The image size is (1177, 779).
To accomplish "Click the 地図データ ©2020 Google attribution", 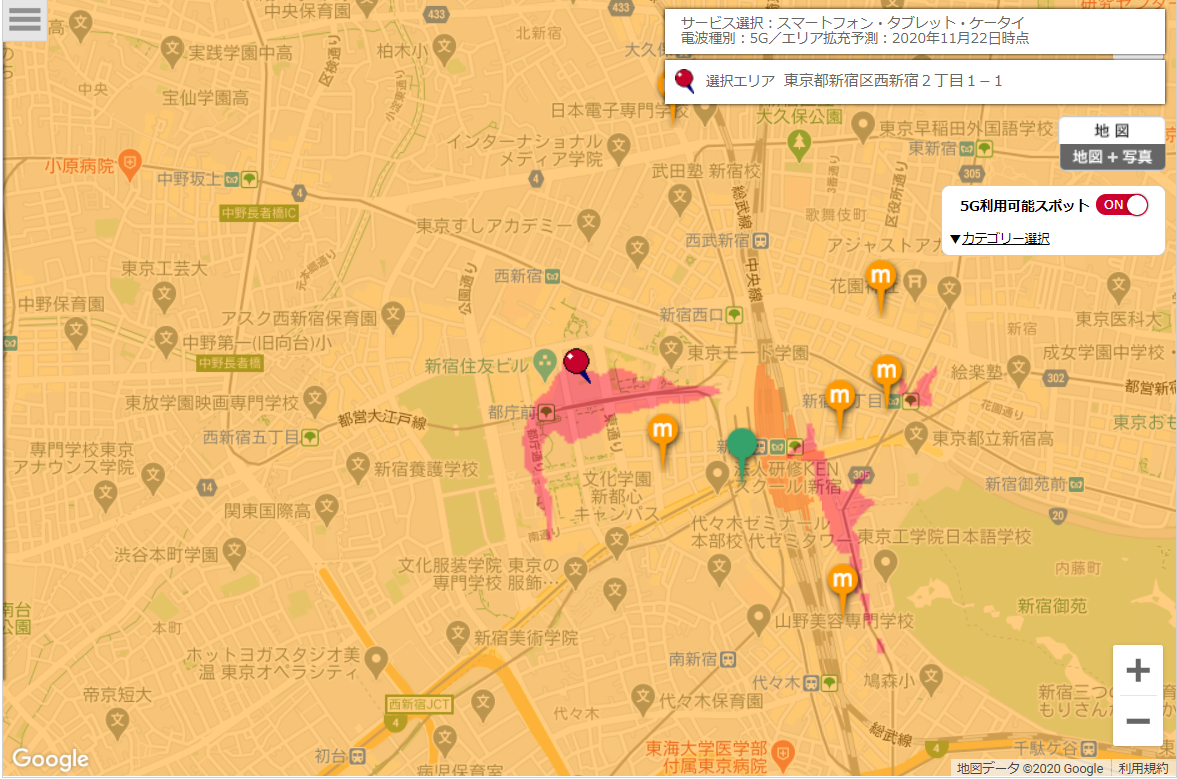I will click(1030, 768).
